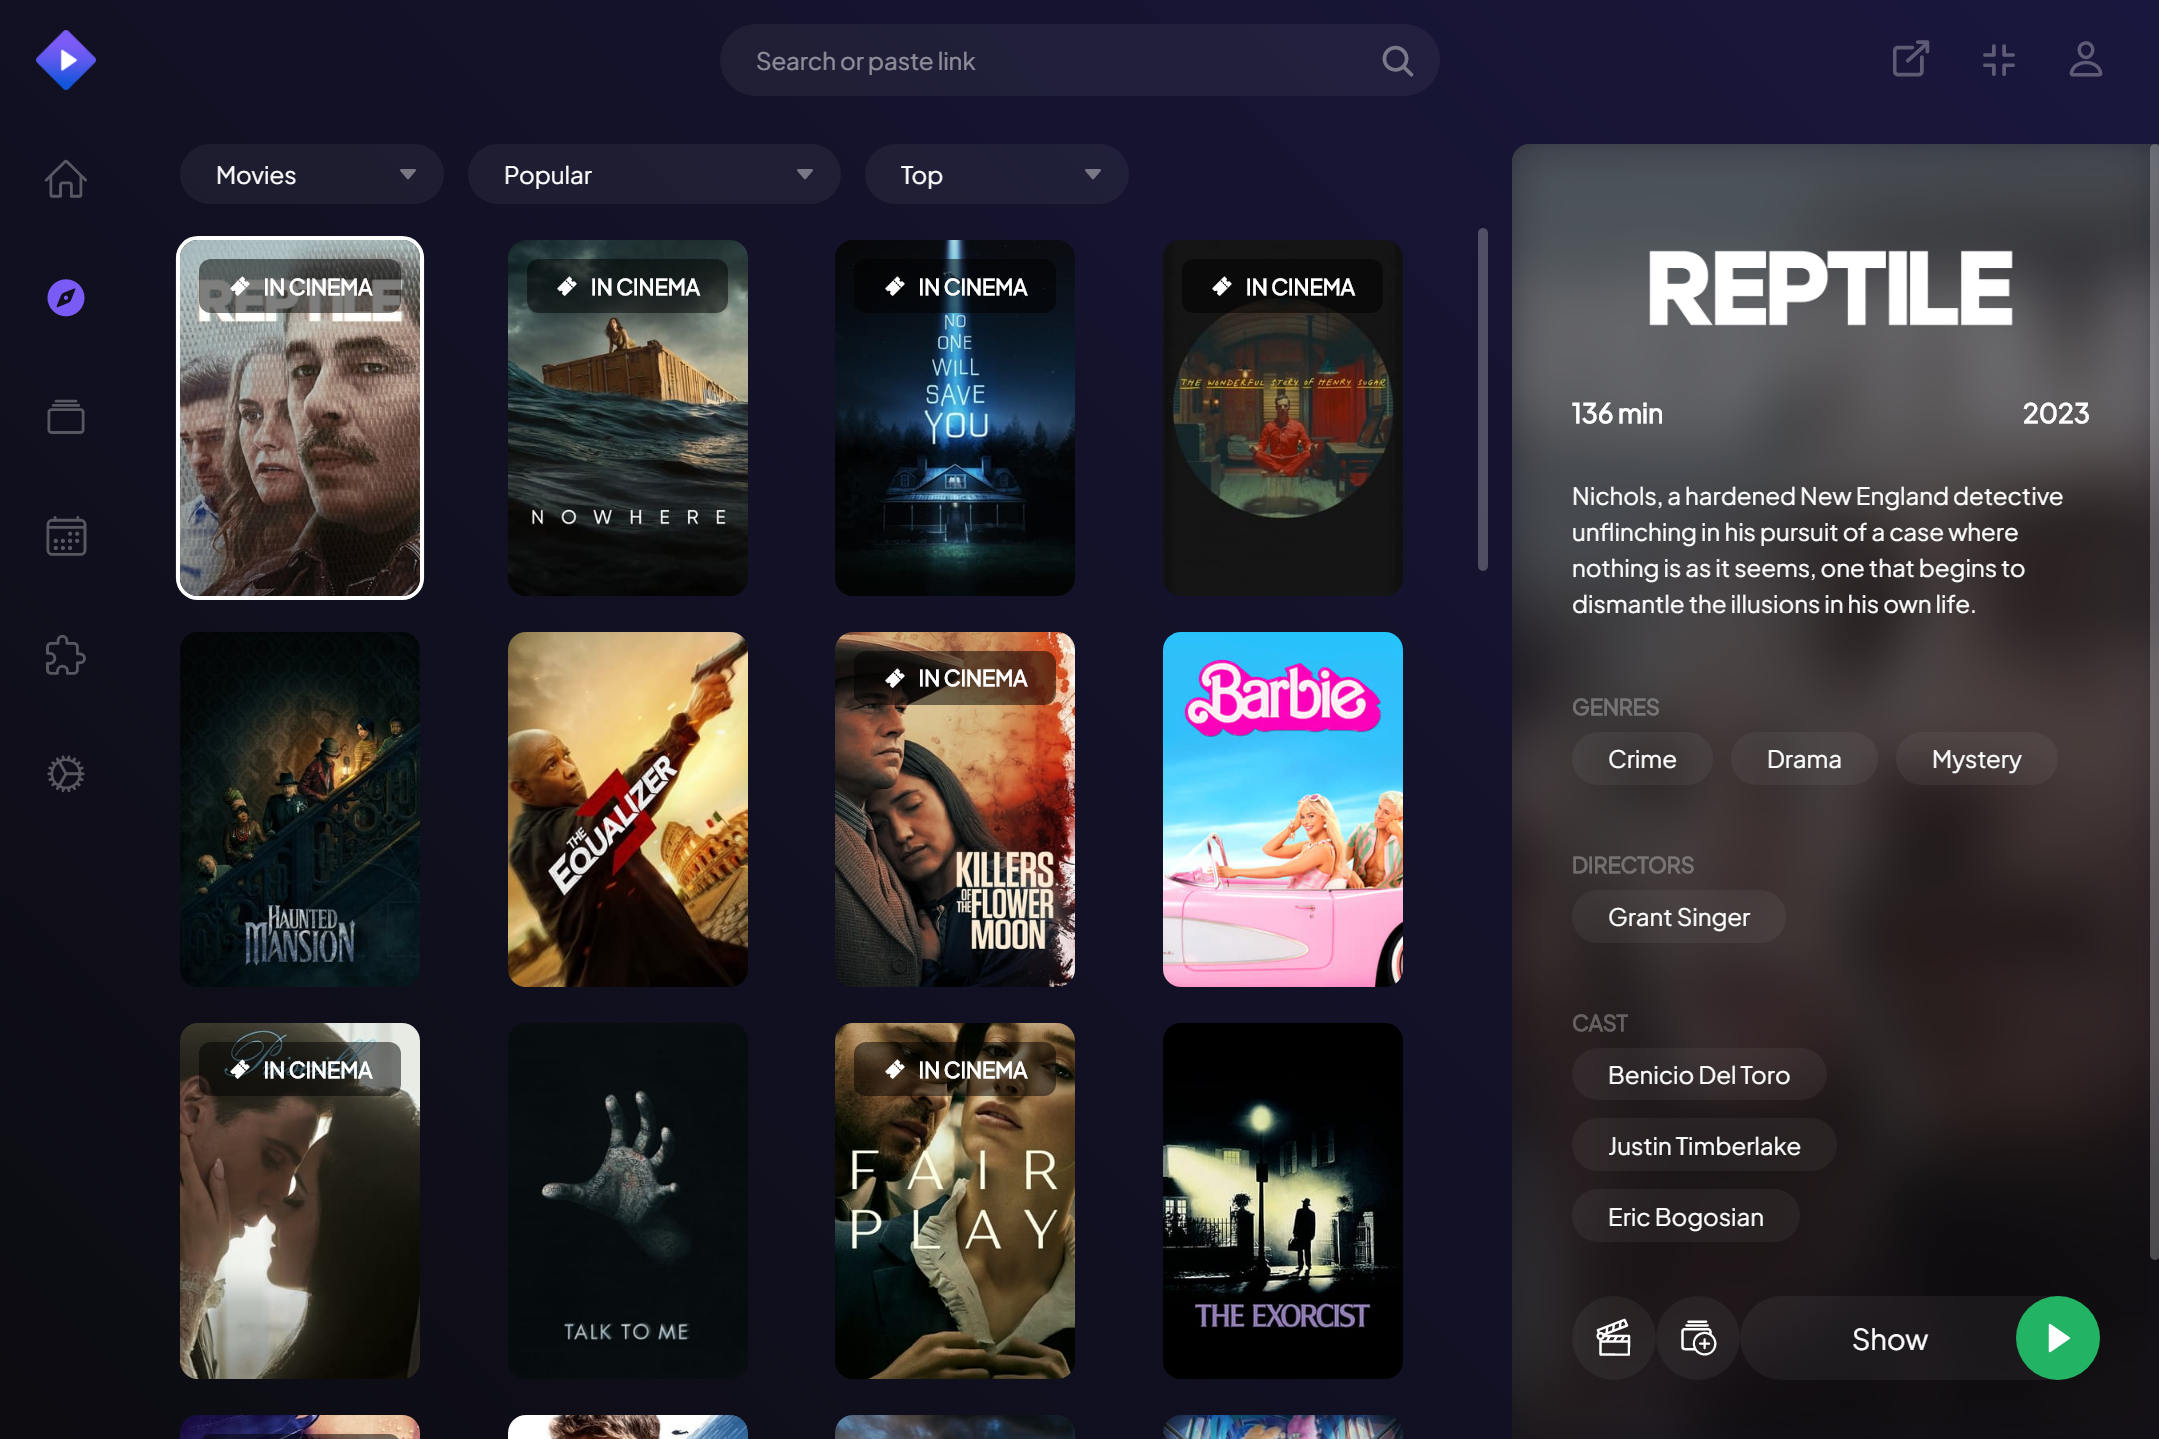
Task: Expand the Popular catalog dropdown
Action: [x=654, y=175]
